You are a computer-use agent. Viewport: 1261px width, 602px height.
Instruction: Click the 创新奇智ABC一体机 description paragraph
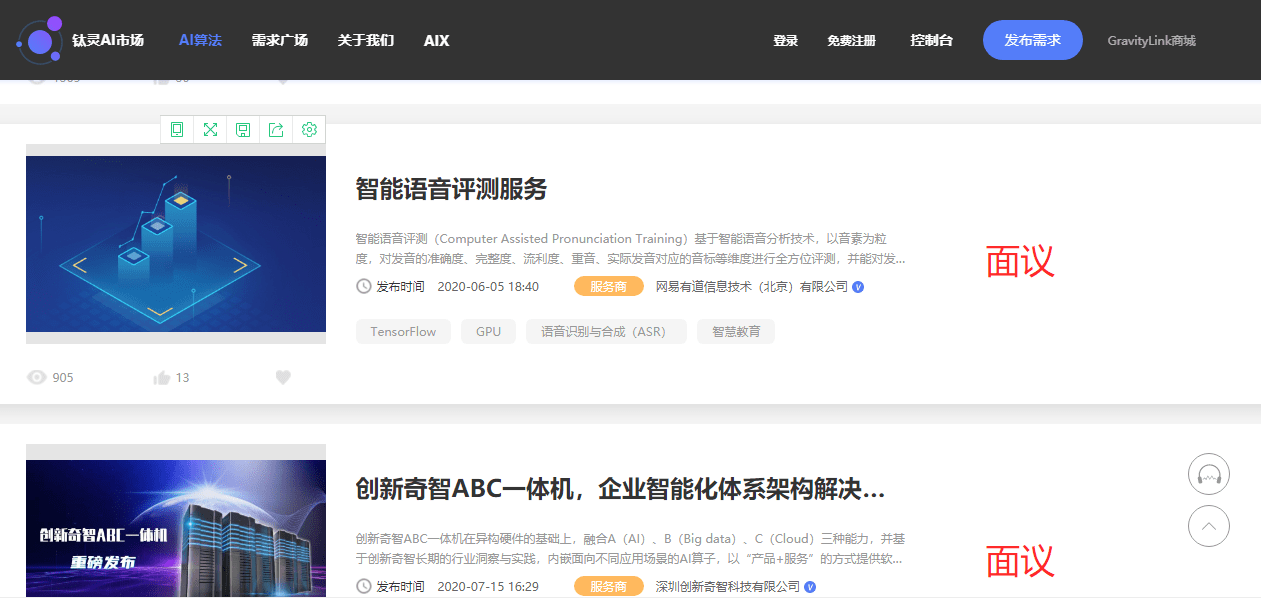pos(631,549)
